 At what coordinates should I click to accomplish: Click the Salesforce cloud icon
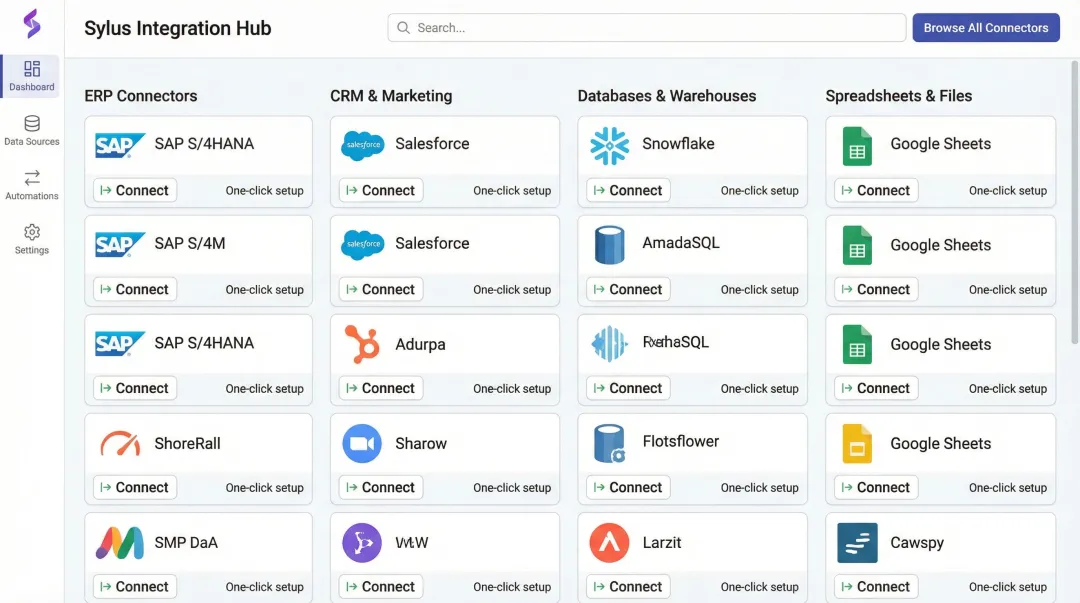click(x=363, y=144)
